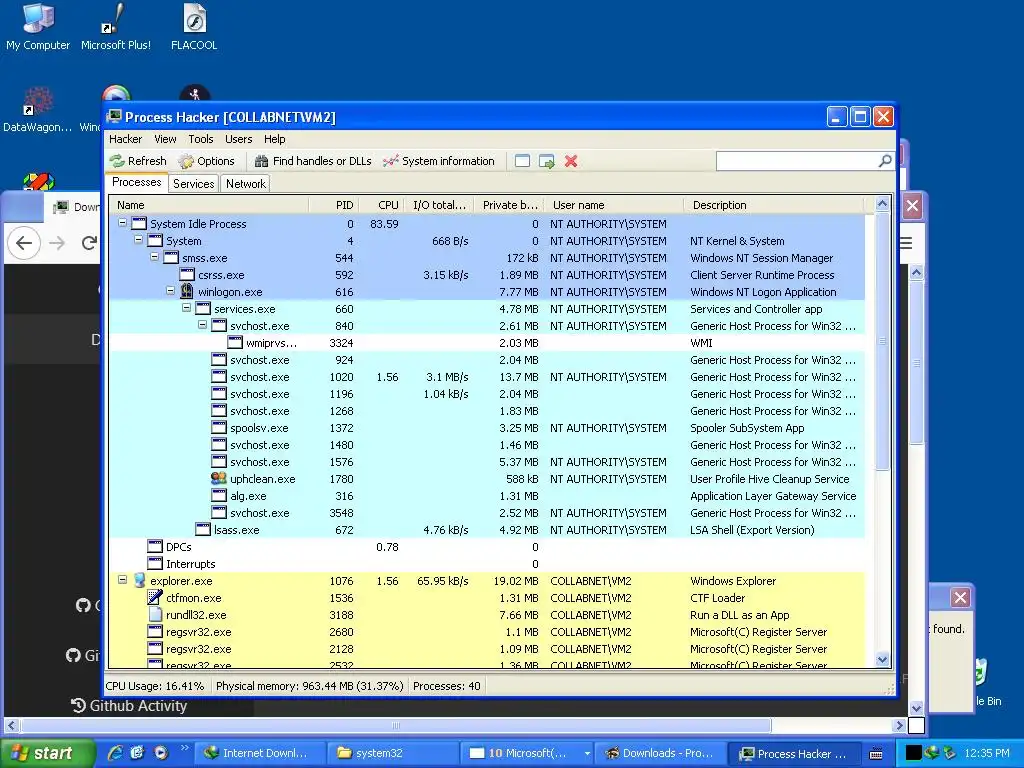This screenshot has width=1024, height=768.
Task: Switch to the system32 taskbar button
Action: [x=392, y=753]
